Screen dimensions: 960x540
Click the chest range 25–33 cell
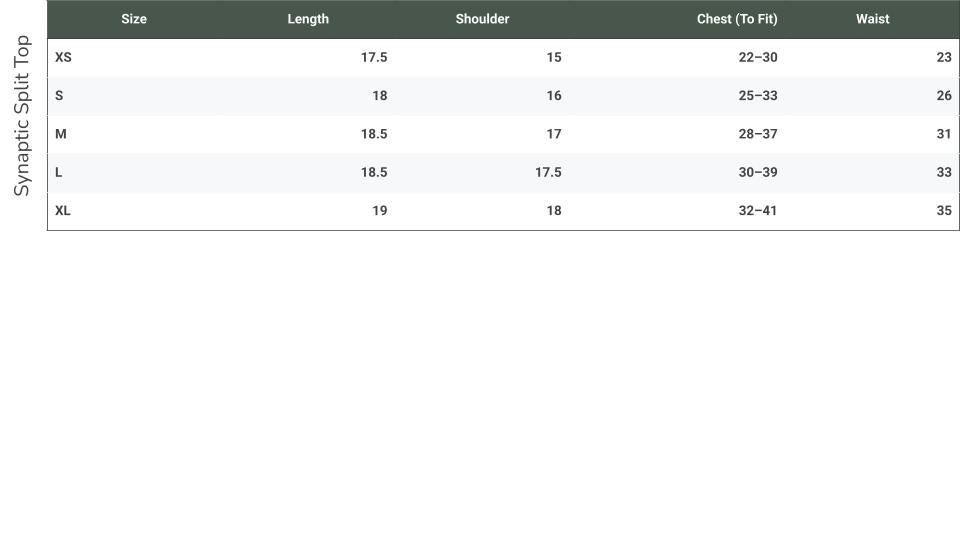(757, 96)
